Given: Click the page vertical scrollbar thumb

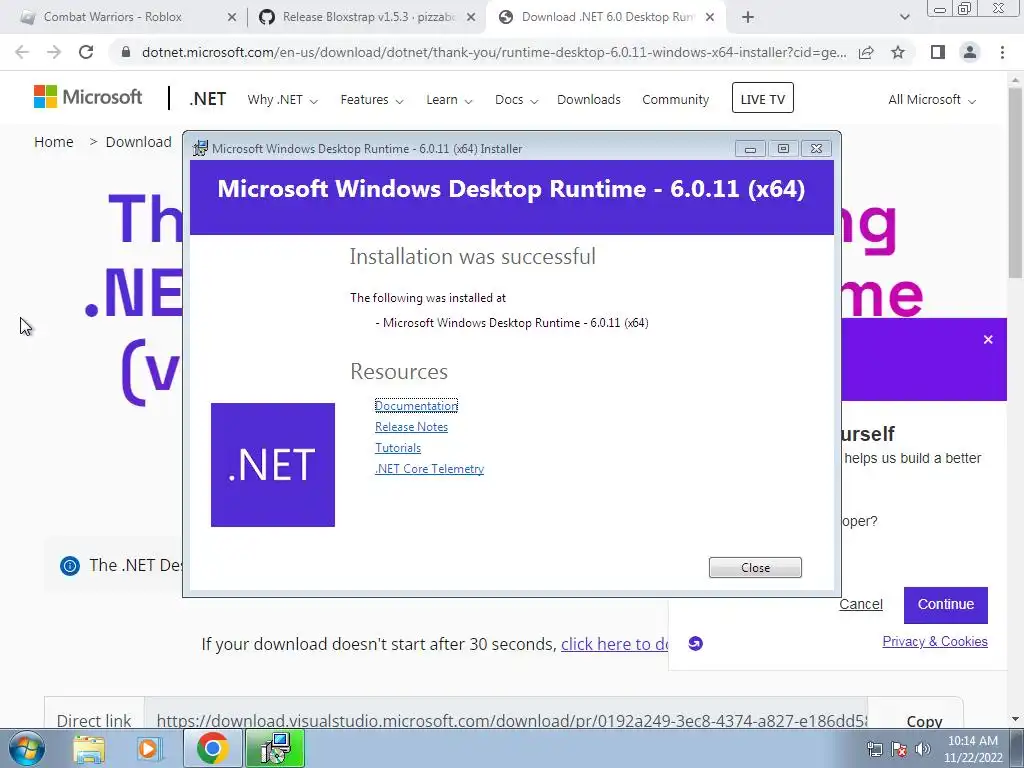Looking at the screenshot, I should point(1015,183).
